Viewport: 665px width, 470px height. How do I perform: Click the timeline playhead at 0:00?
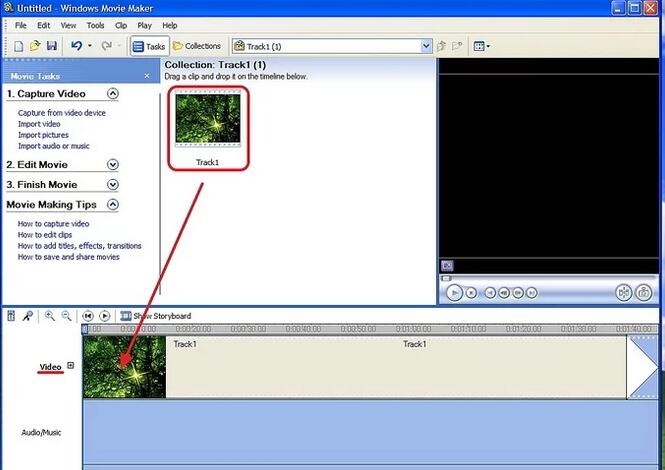coord(85,329)
